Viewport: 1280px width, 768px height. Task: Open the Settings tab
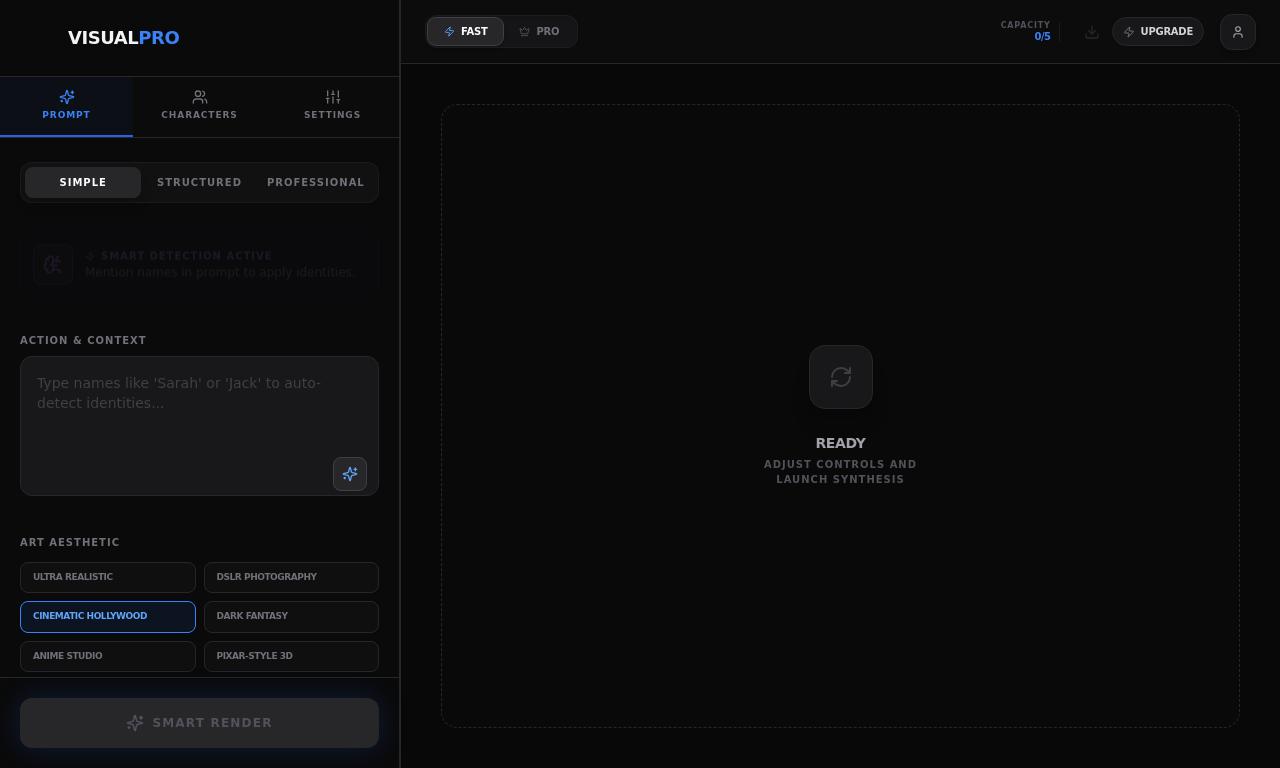pyautogui.click(x=332, y=105)
